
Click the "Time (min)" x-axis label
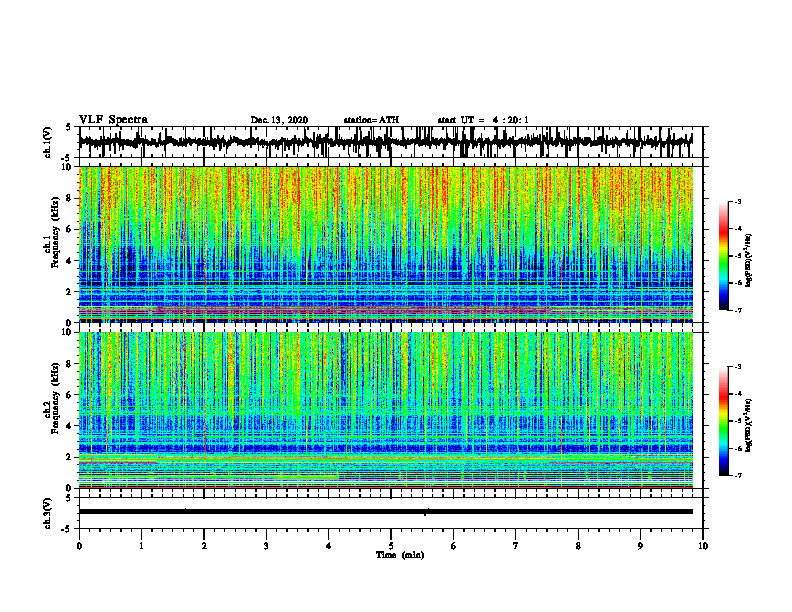coord(400,555)
